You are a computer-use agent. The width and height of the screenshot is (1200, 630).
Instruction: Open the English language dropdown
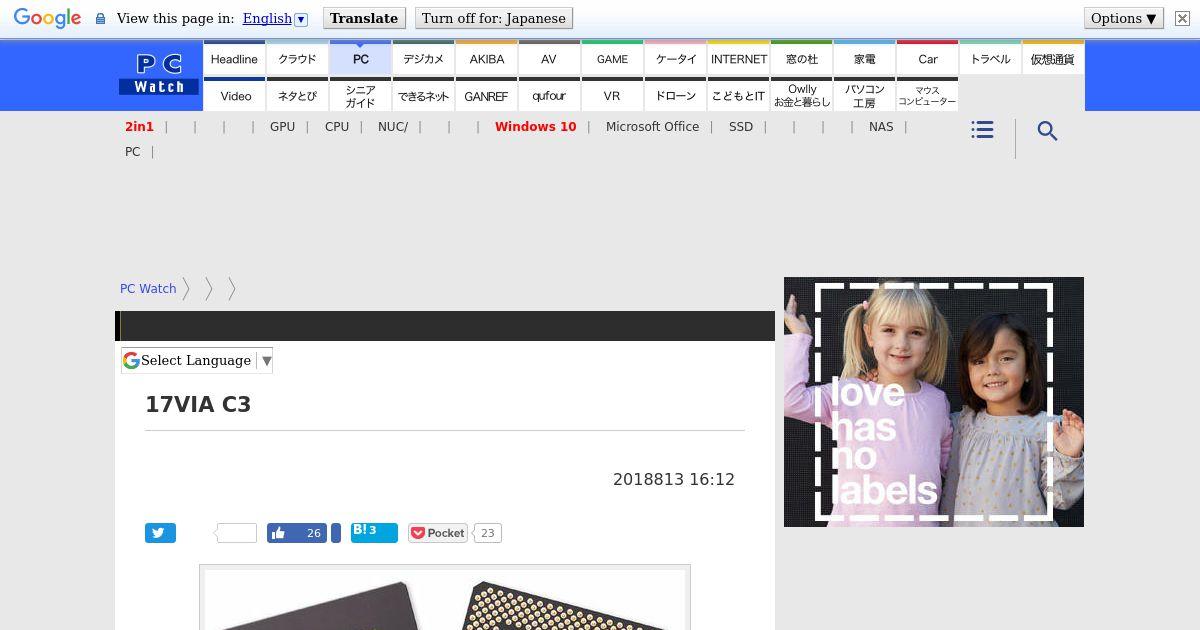pyautogui.click(x=275, y=18)
